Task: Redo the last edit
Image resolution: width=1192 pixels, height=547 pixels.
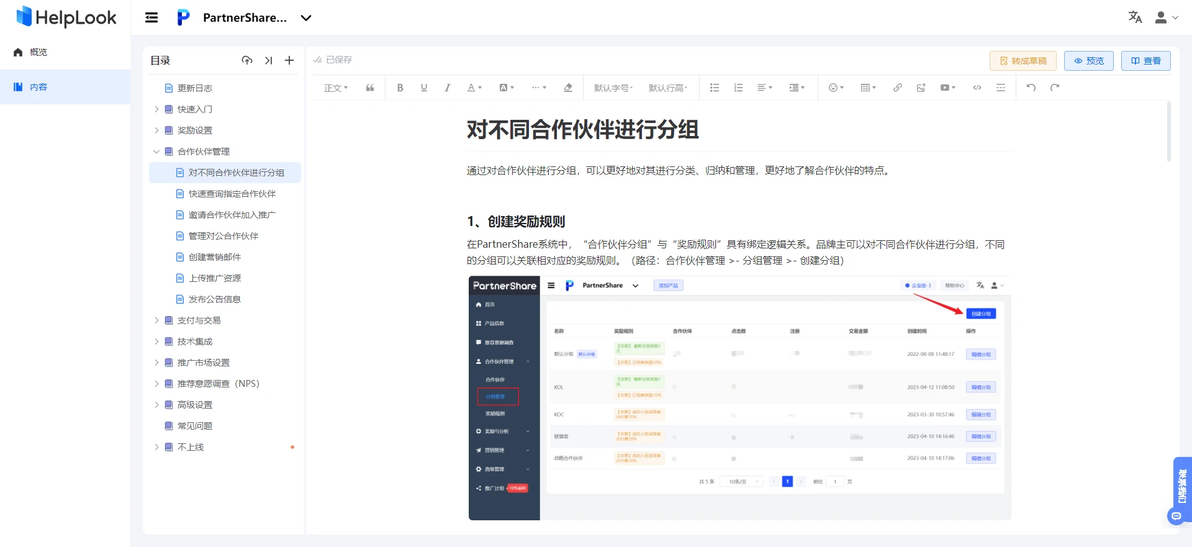Action: click(x=1054, y=88)
